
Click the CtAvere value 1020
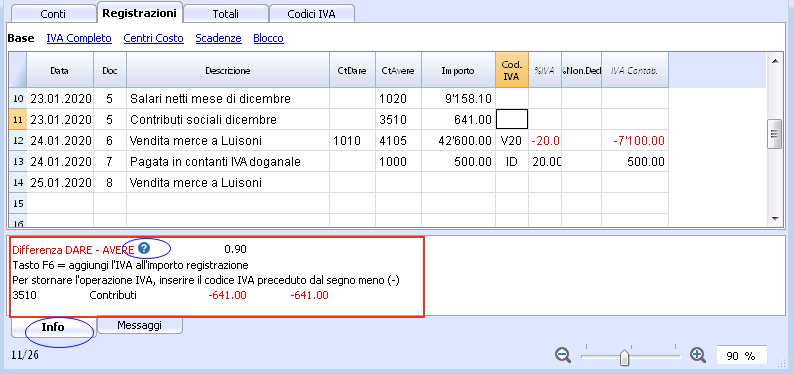(398, 99)
